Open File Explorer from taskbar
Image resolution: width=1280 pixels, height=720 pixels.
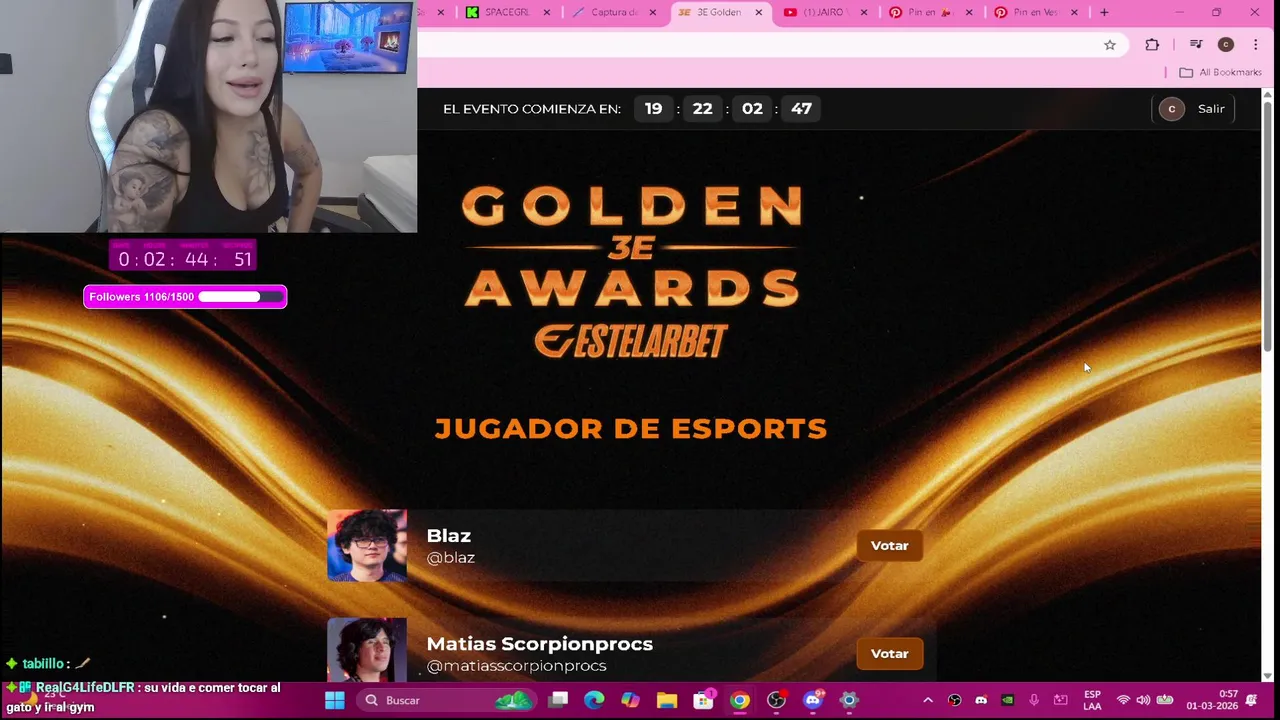pos(667,700)
